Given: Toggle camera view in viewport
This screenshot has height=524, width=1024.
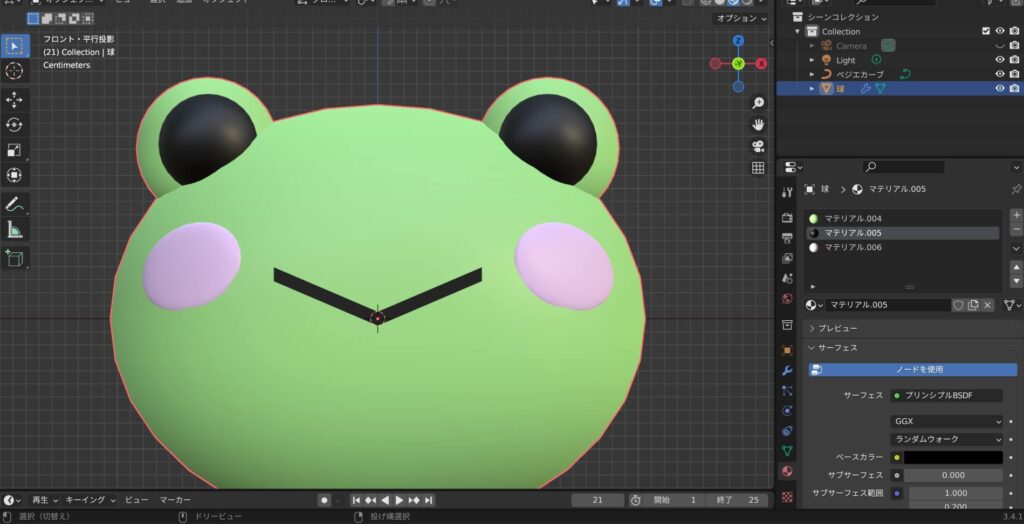Looking at the screenshot, I should click(758, 146).
